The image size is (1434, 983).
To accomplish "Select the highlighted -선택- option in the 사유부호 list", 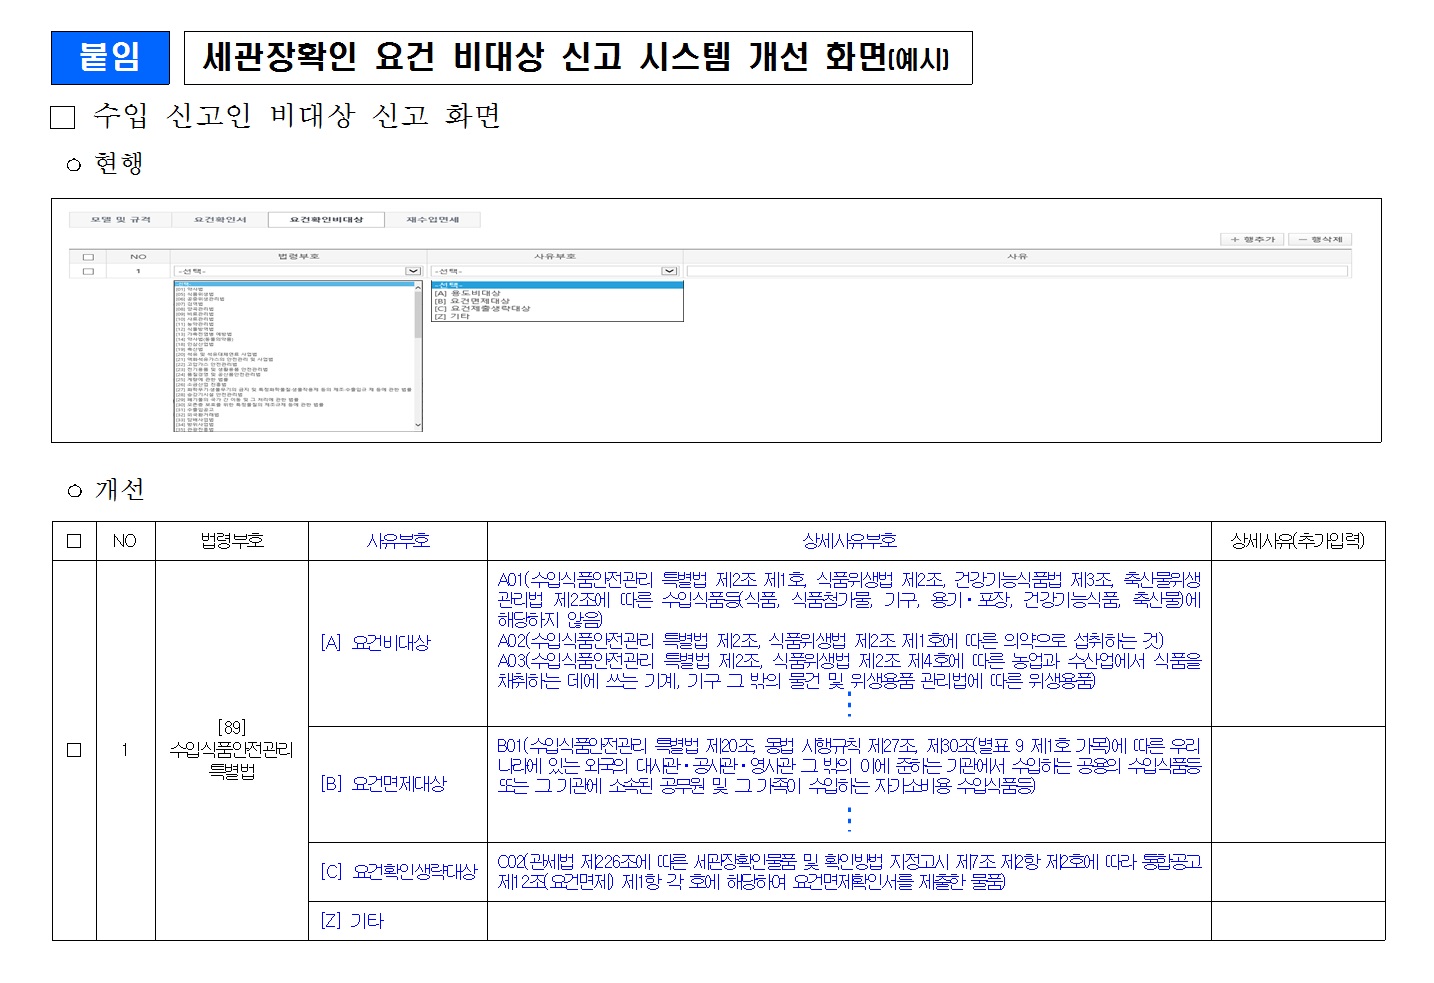I will pos(557,285).
